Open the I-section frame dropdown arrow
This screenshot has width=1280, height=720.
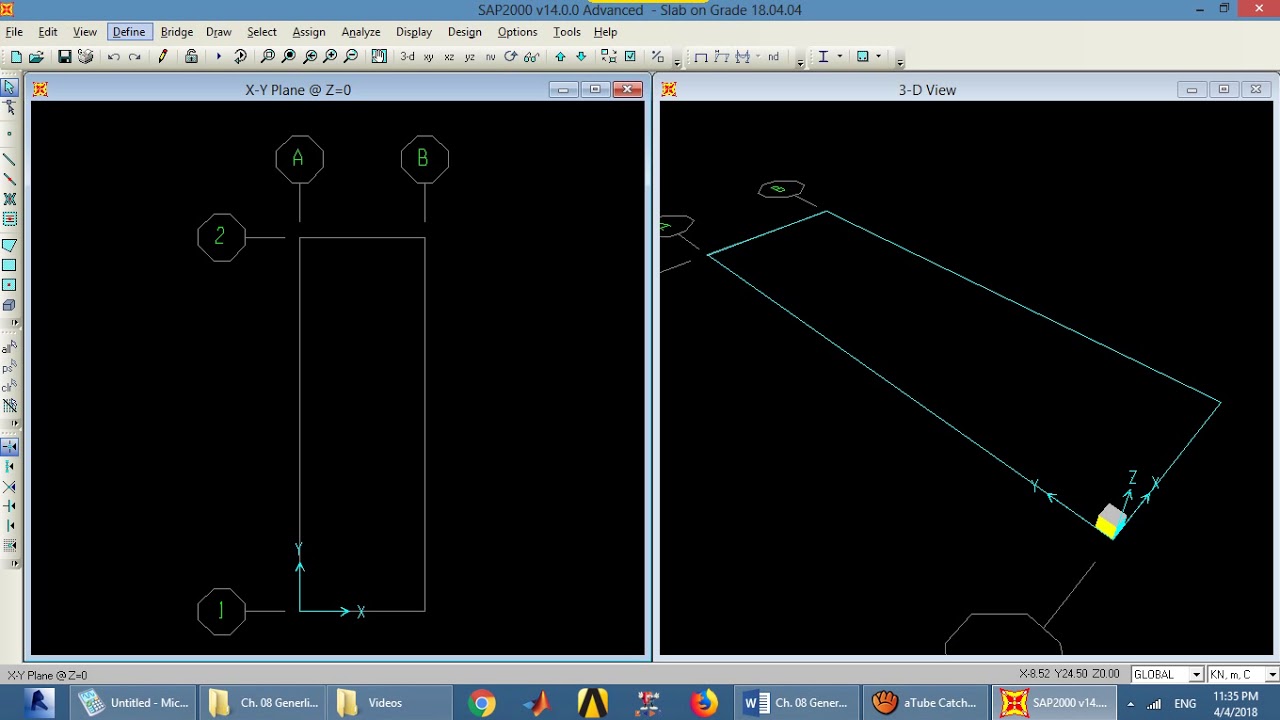(x=840, y=57)
